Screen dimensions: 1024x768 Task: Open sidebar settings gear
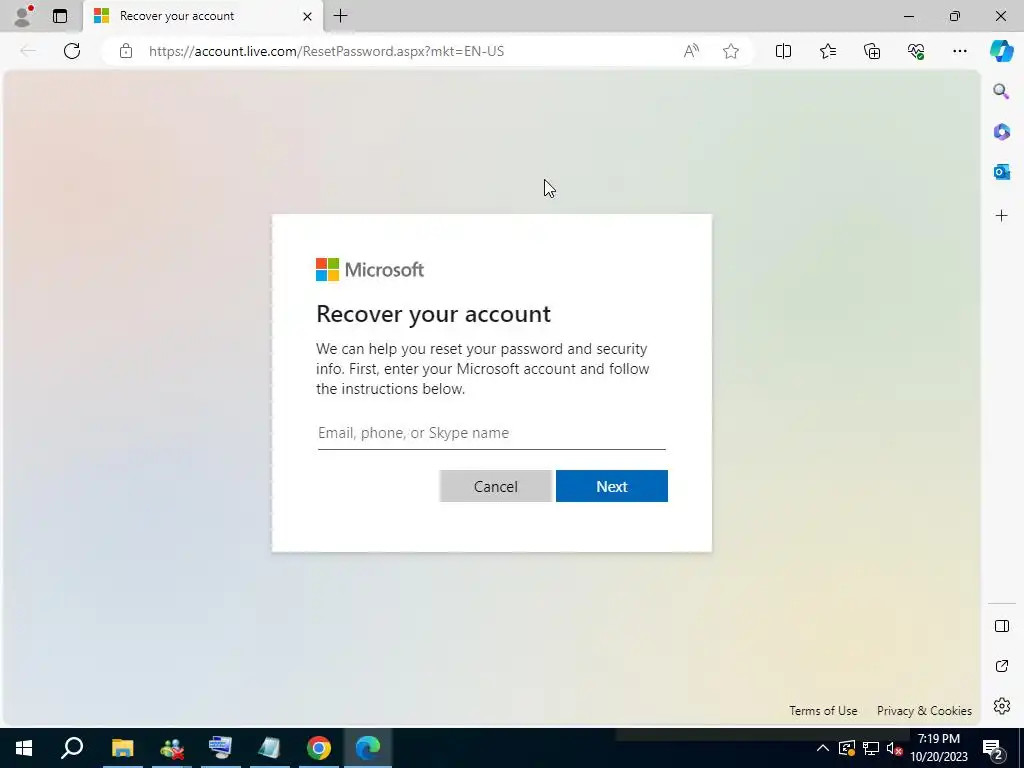point(1001,706)
